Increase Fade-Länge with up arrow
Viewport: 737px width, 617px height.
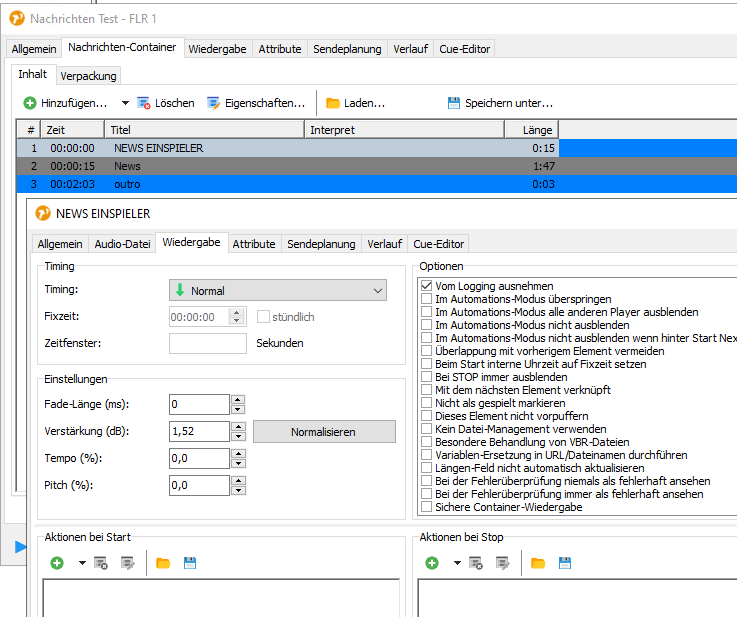click(x=238, y=400)
